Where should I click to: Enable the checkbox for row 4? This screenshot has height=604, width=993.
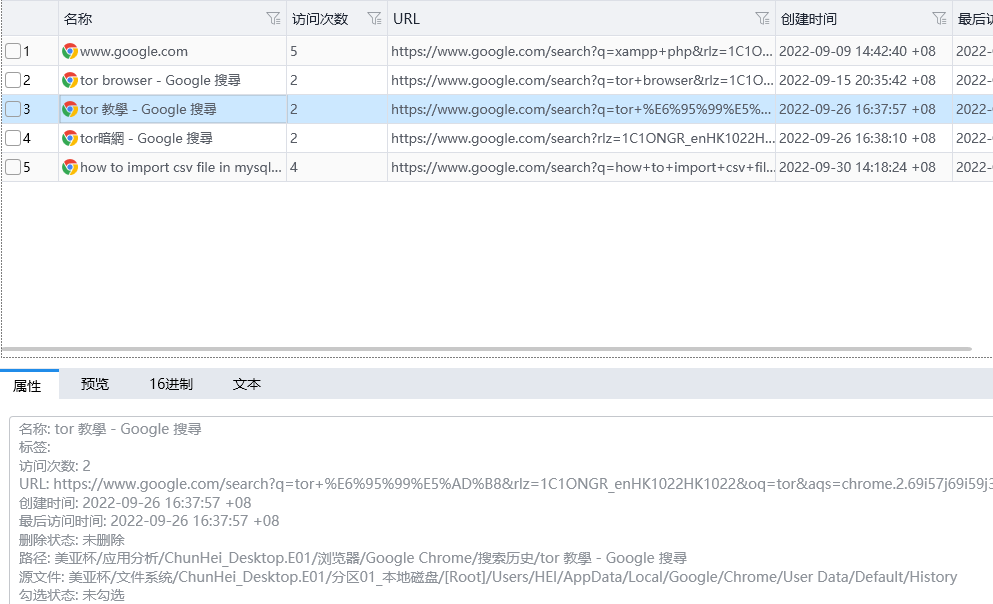click(x=13, y=138)
